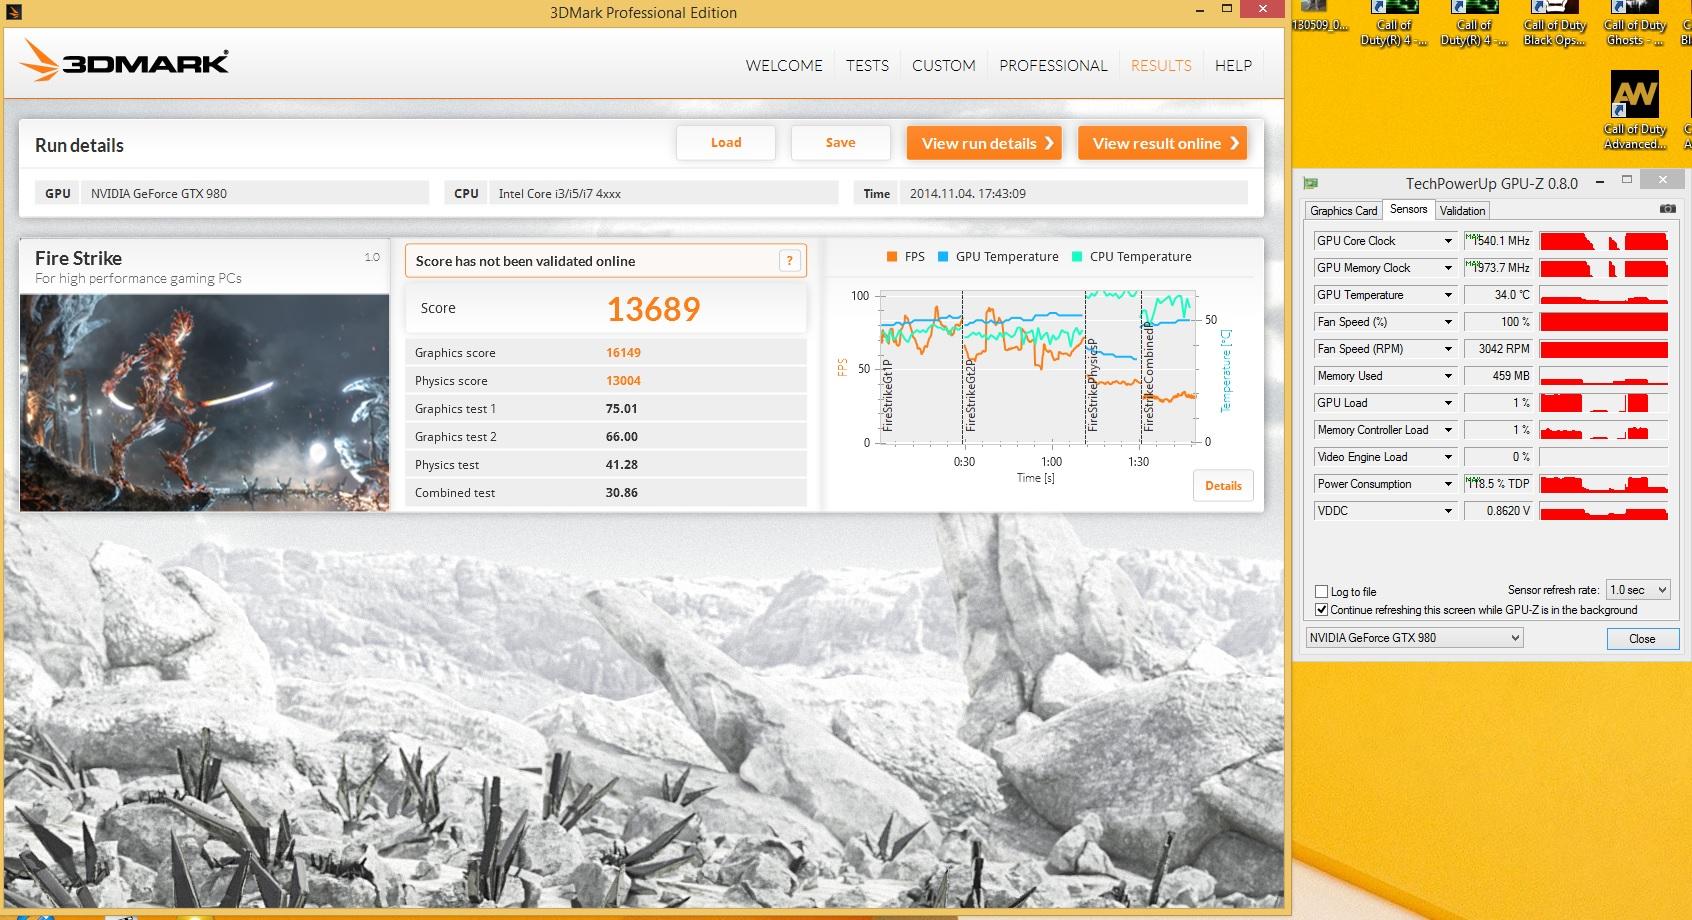
Task: Open chart Details button
Action: coord(1223,486)
